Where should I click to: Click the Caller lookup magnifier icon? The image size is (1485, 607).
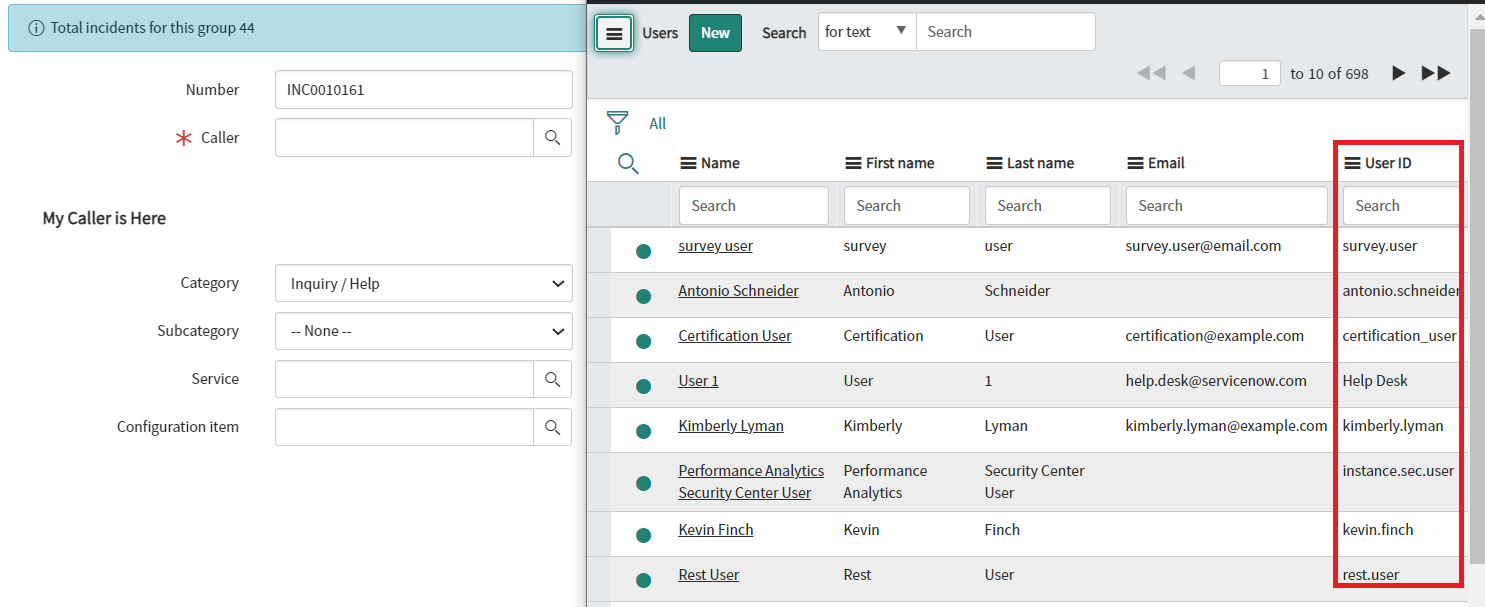[x=552, y=138]
